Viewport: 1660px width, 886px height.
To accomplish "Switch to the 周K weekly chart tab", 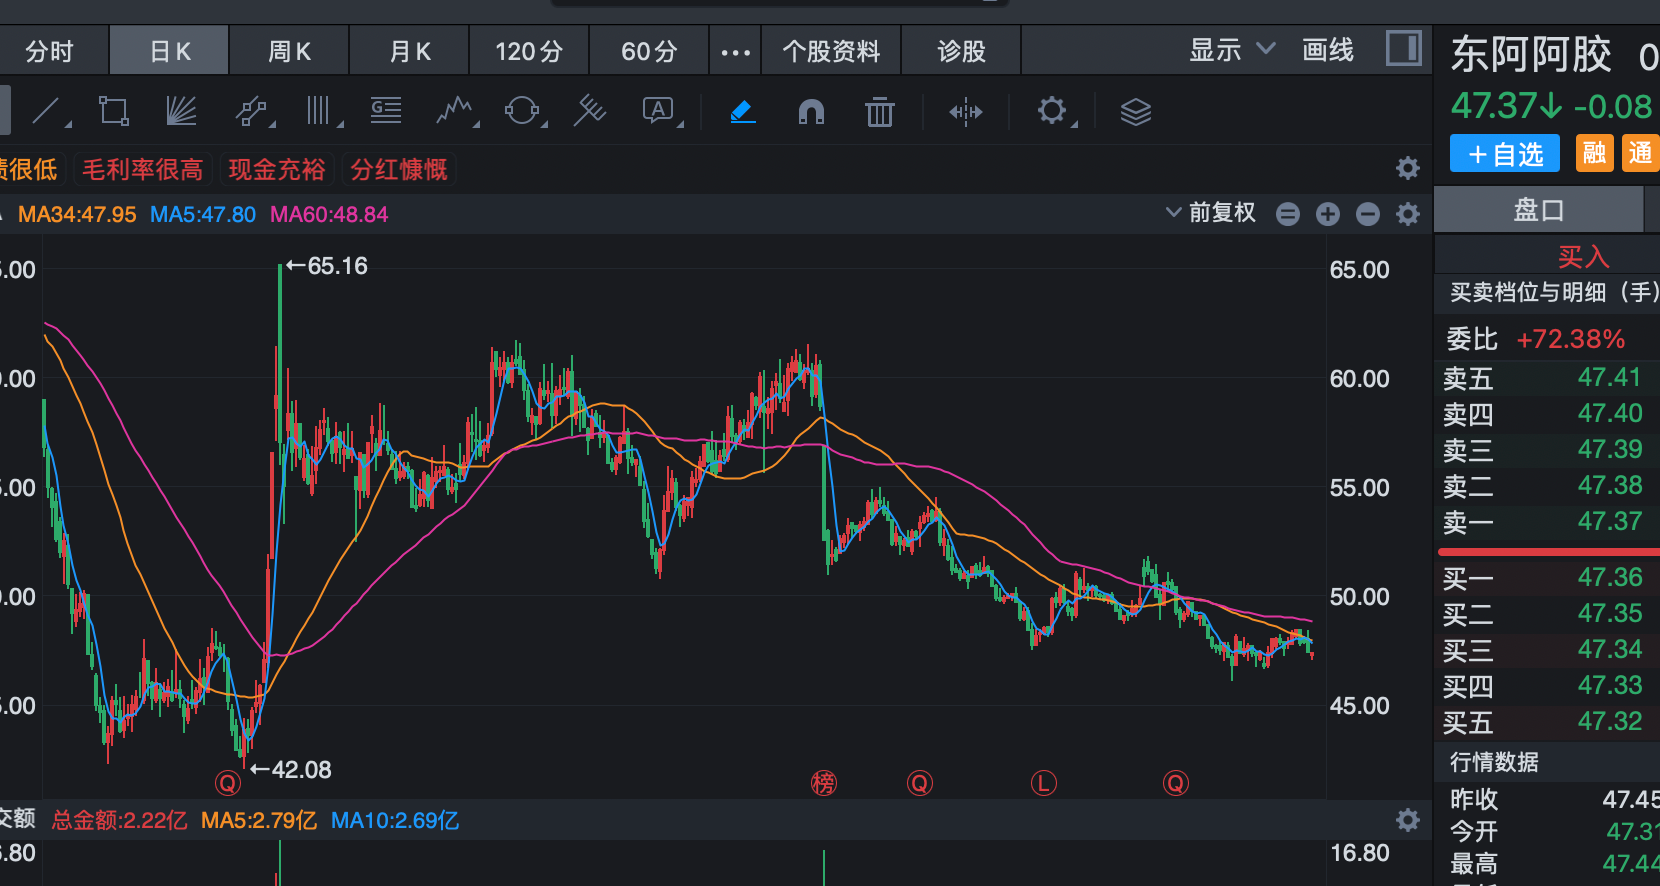I will [289, 52].
